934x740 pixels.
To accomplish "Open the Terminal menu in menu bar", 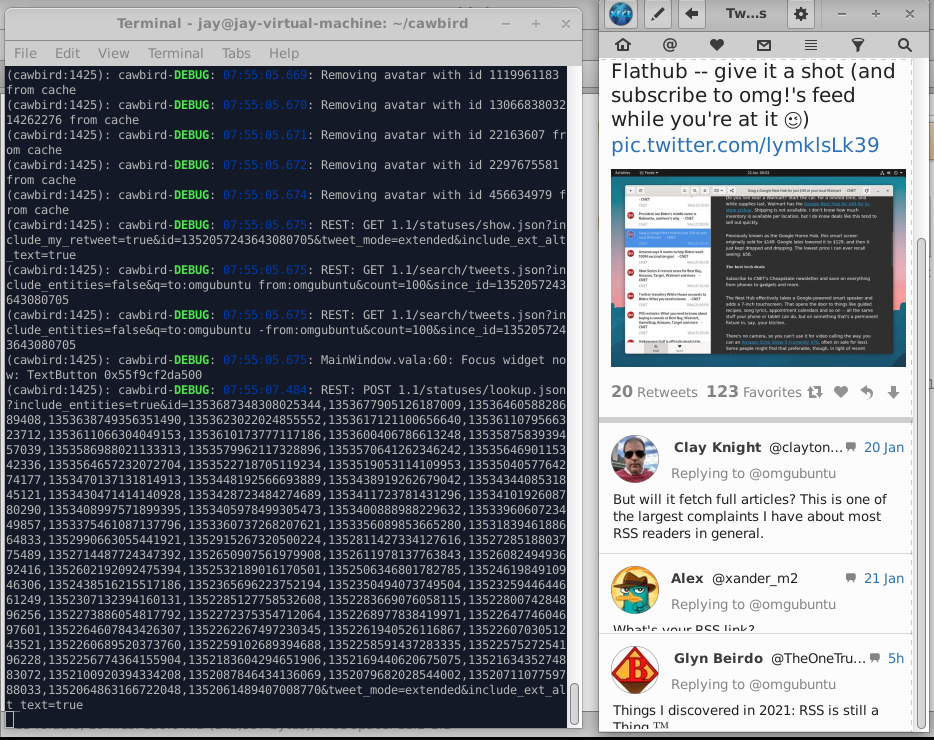I will (175, 54).
